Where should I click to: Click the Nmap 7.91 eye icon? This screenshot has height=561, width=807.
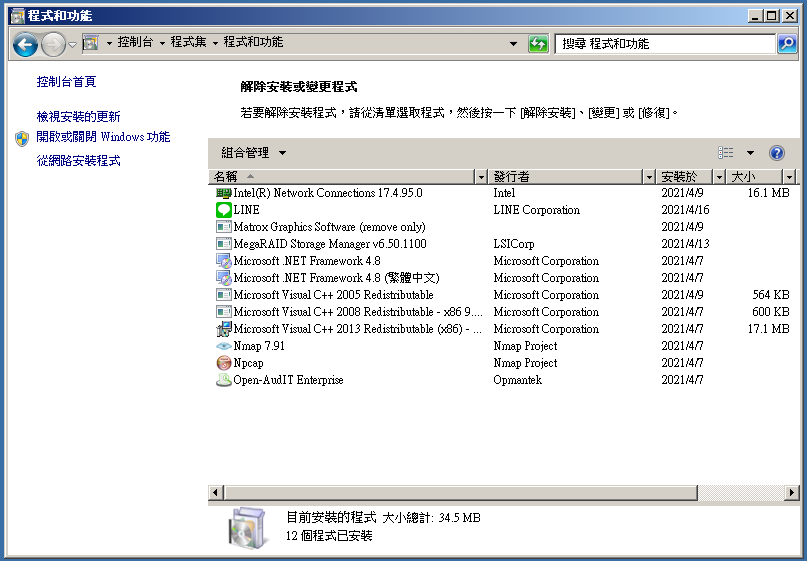click(223, 346)
